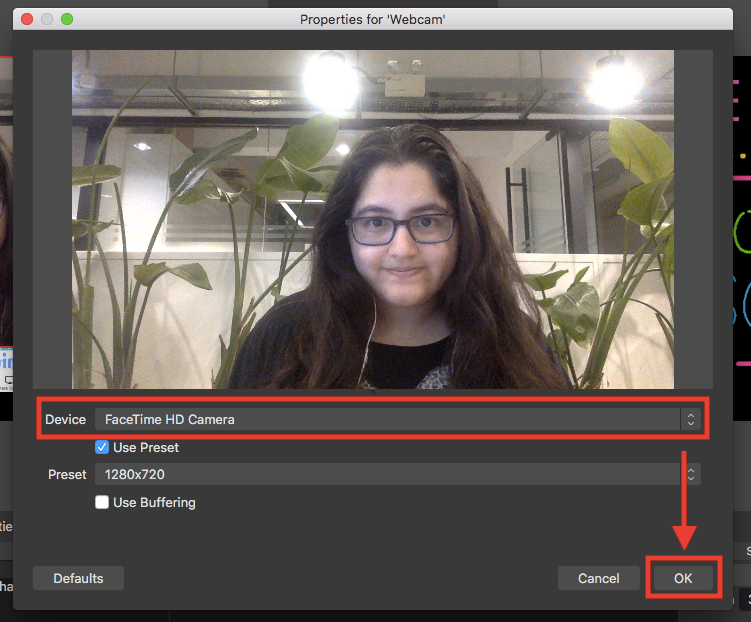Click the Device dropdown arrow stepper
The height and width of the screenshot is (622, 751).
click(690, 420)
